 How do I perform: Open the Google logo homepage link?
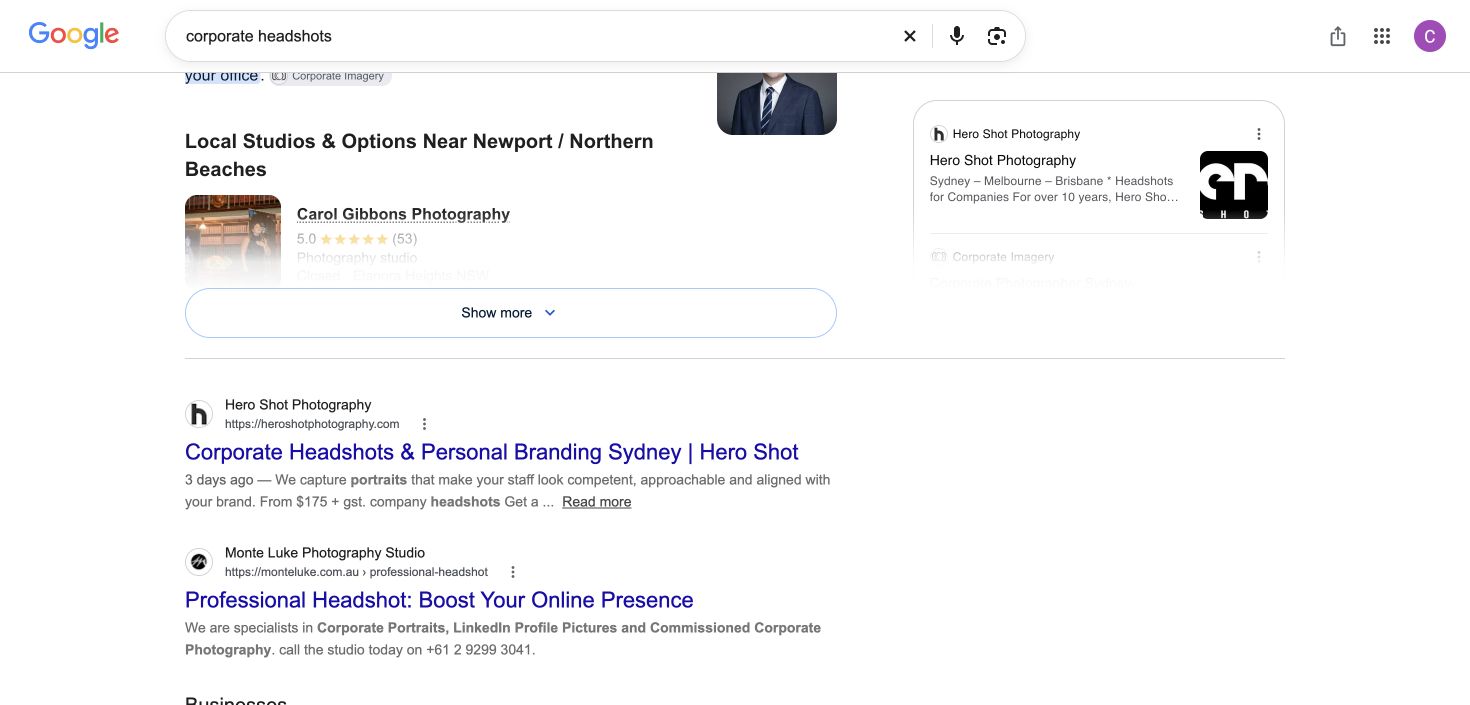pyautogui.click(x=74, y=35)
